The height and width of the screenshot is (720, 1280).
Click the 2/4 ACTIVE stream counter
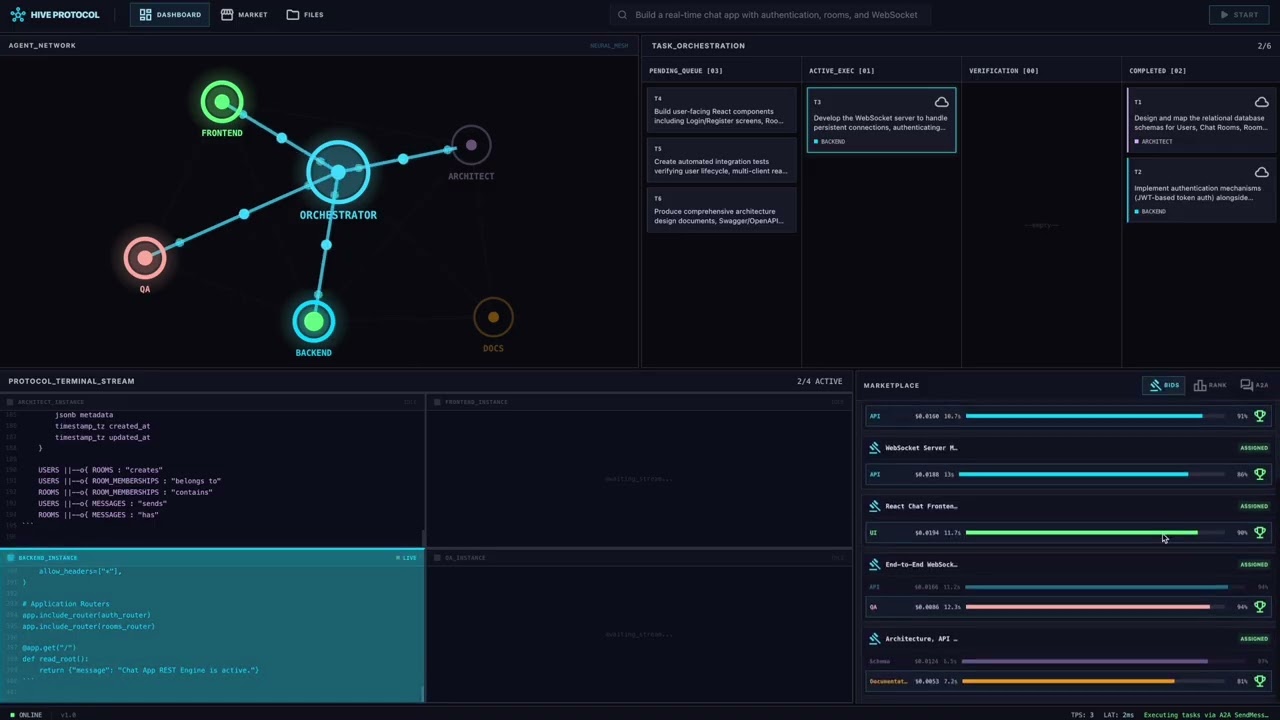coord(820,381)
